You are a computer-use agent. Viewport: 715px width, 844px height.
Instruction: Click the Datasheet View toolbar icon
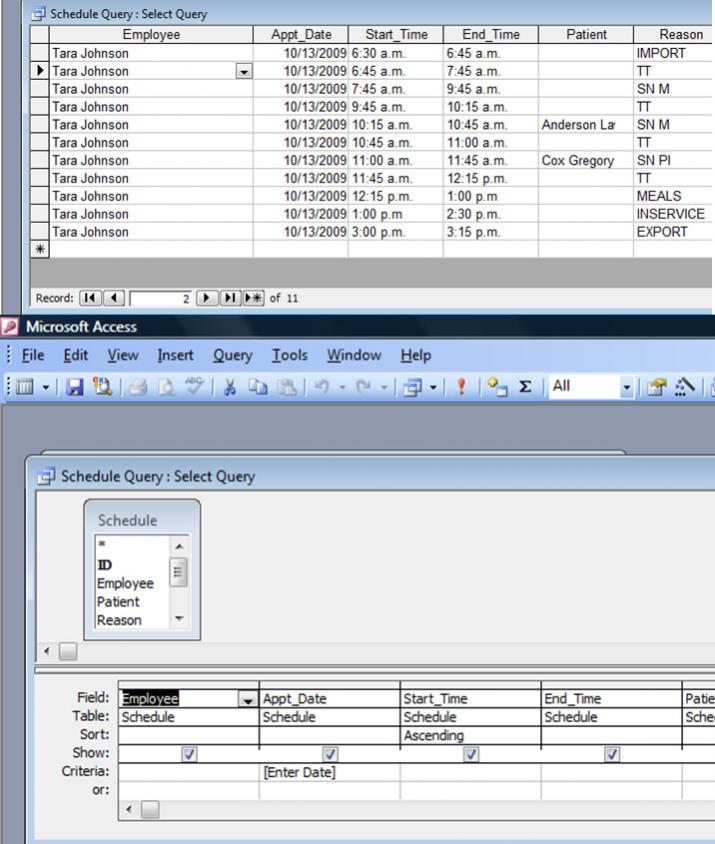25,387
